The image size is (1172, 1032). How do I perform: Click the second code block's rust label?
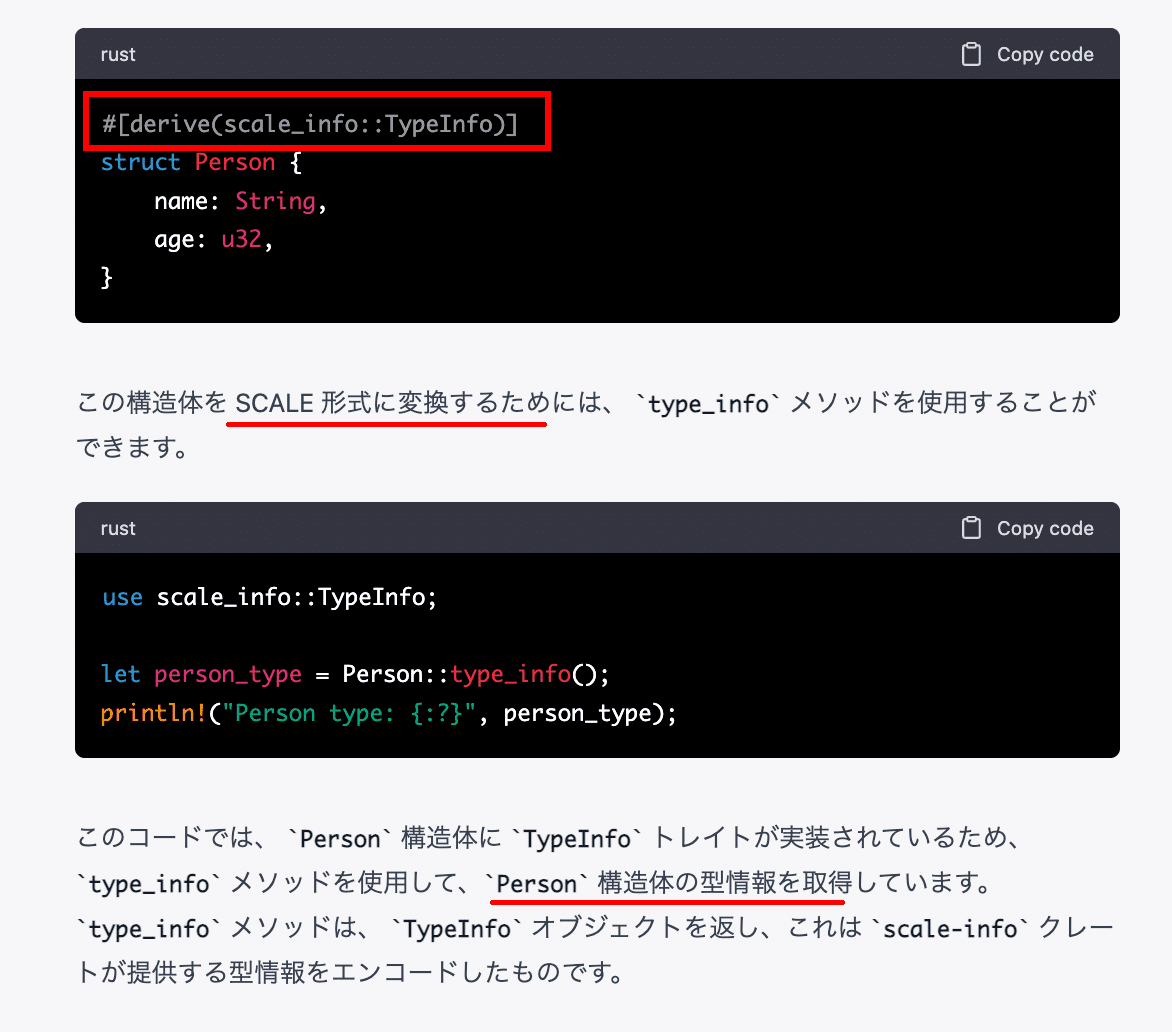click(118, 528)
